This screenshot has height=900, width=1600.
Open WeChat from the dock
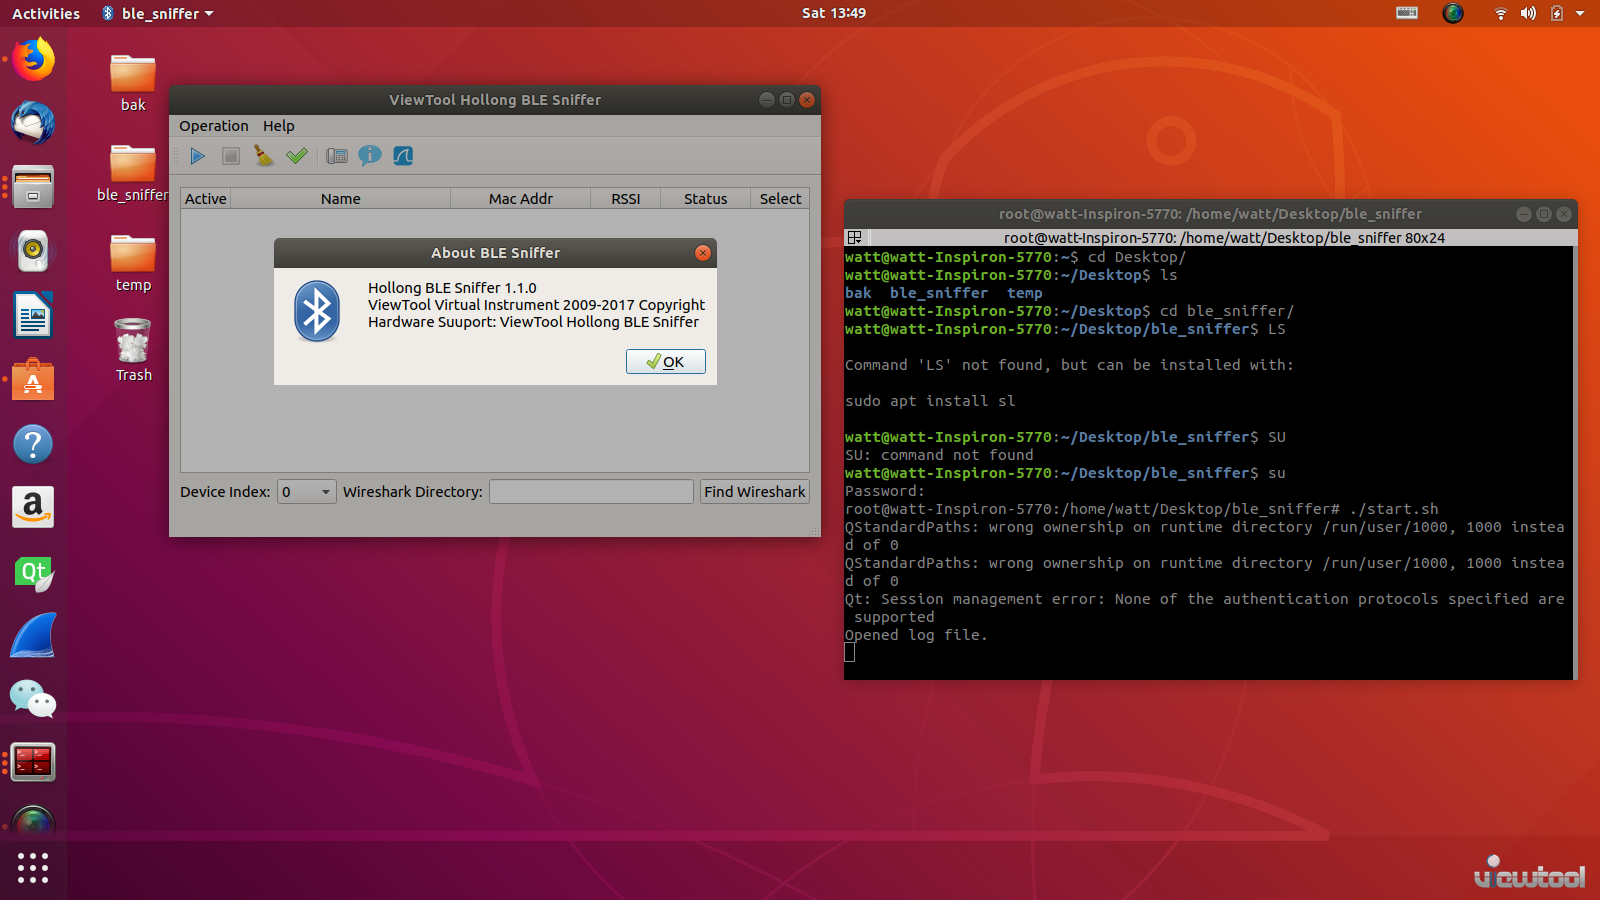(33, 700)
